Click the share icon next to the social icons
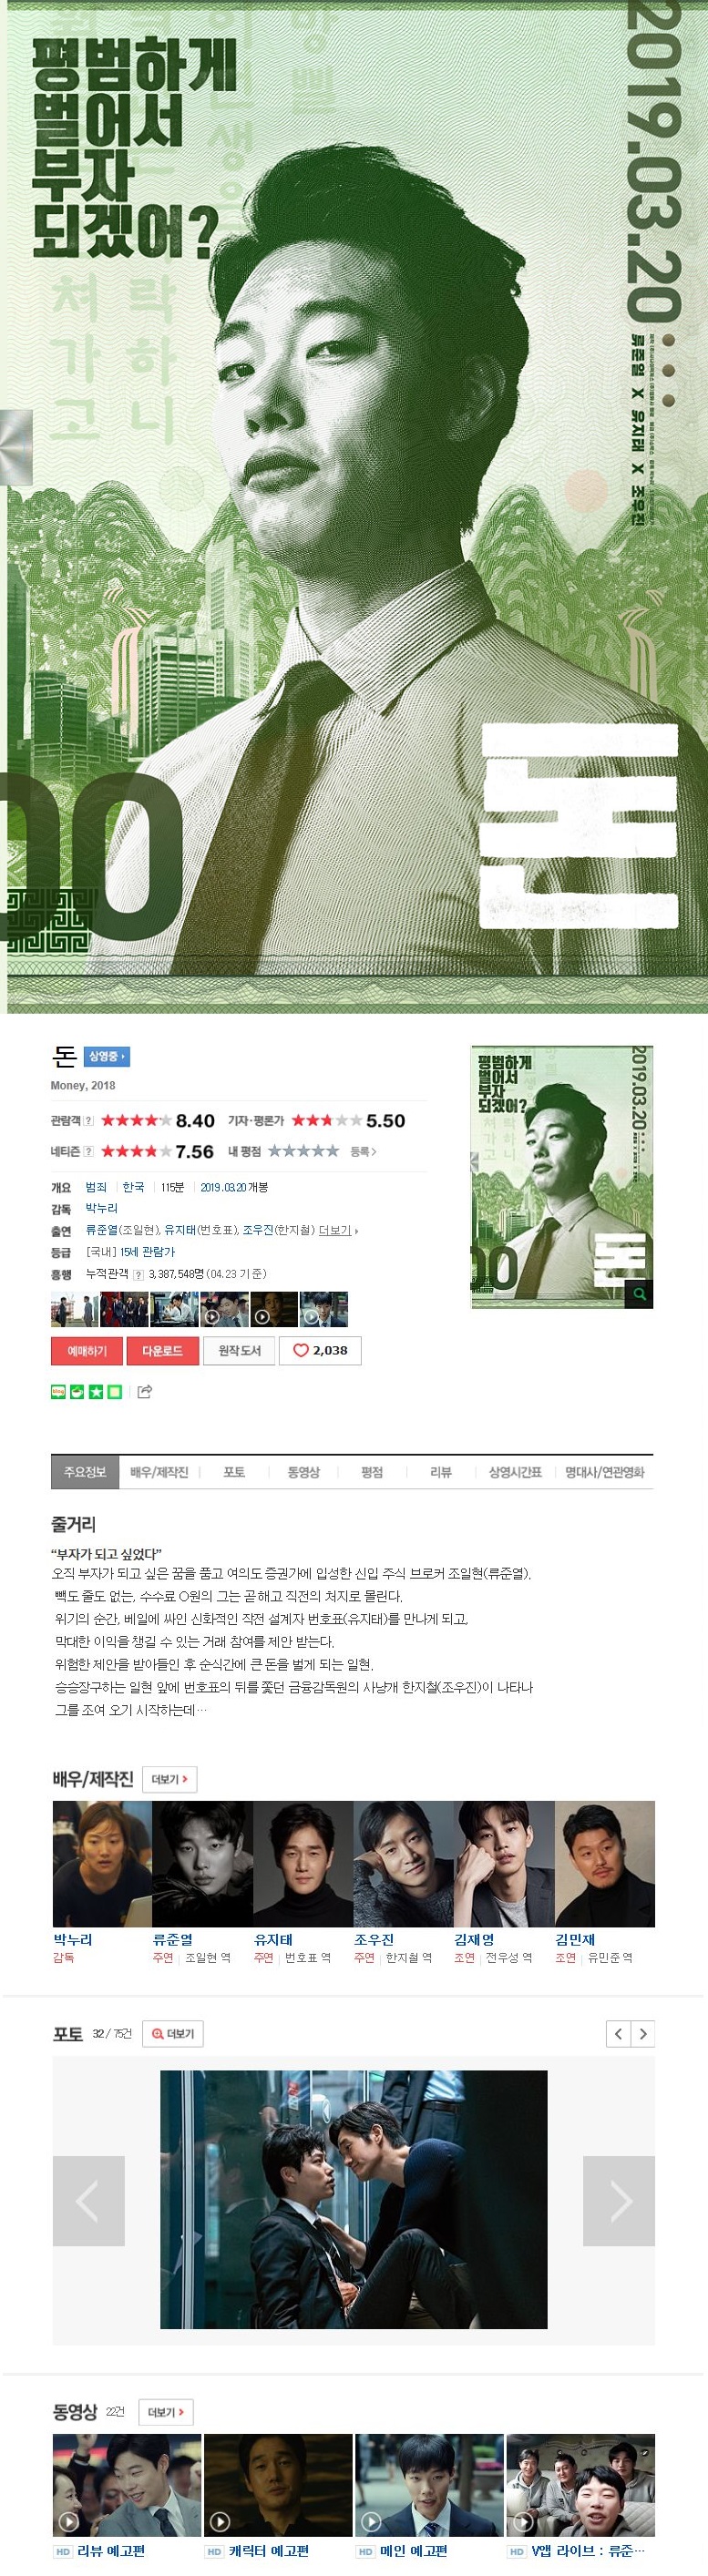Viewport: 708px width, 2576px height. tap(144, 1391)
